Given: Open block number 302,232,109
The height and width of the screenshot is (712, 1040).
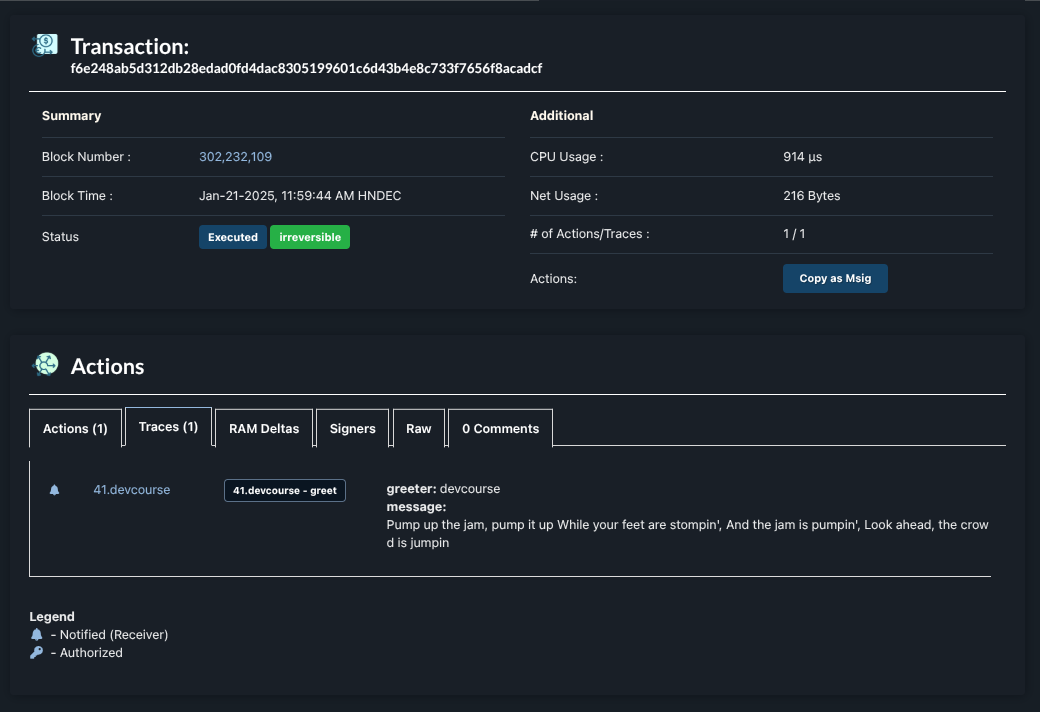Looking at the screenshot, I should [x=235, y=157].
